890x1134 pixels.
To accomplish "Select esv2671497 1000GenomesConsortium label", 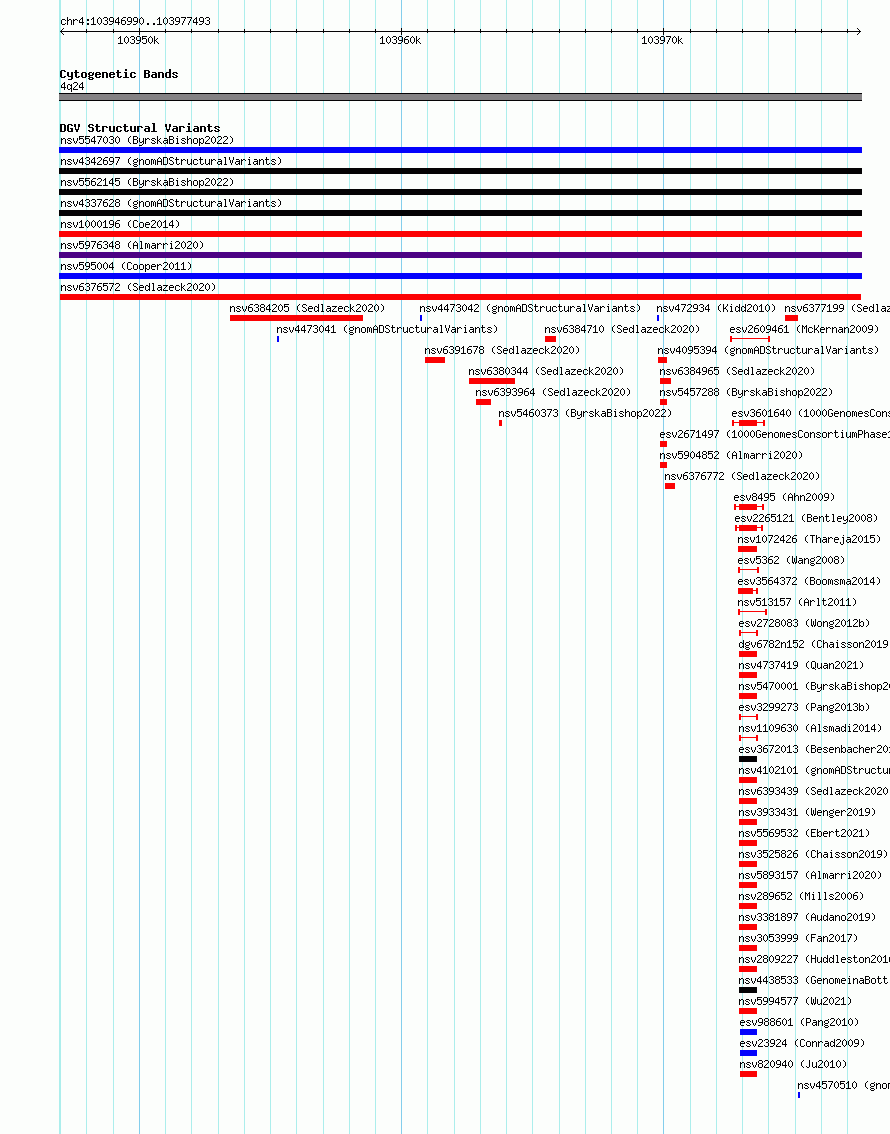I will tap(774, 434).
